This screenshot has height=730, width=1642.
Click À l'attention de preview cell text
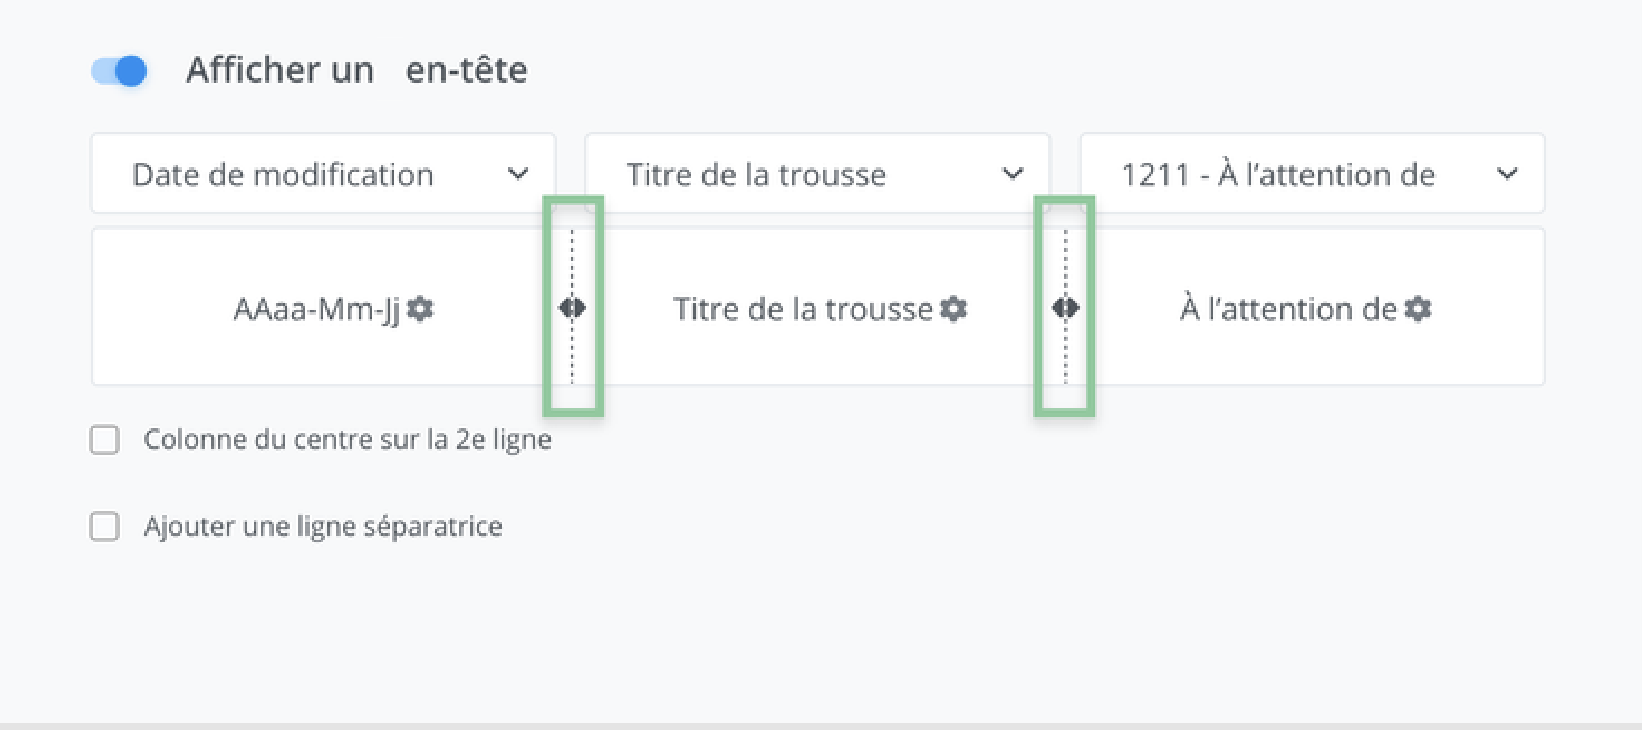coord(1288,310)
